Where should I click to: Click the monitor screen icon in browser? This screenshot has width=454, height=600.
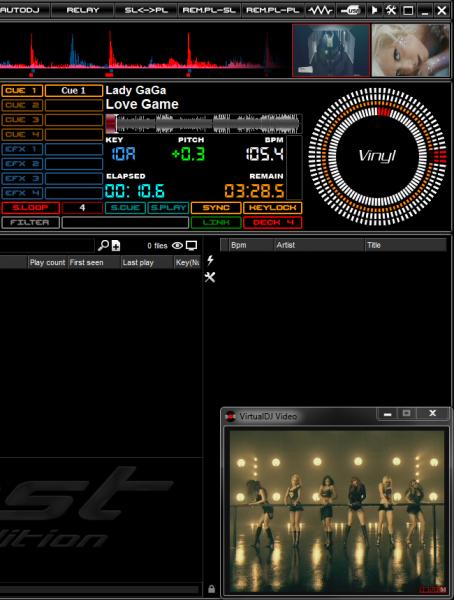[x=191, y=245]
